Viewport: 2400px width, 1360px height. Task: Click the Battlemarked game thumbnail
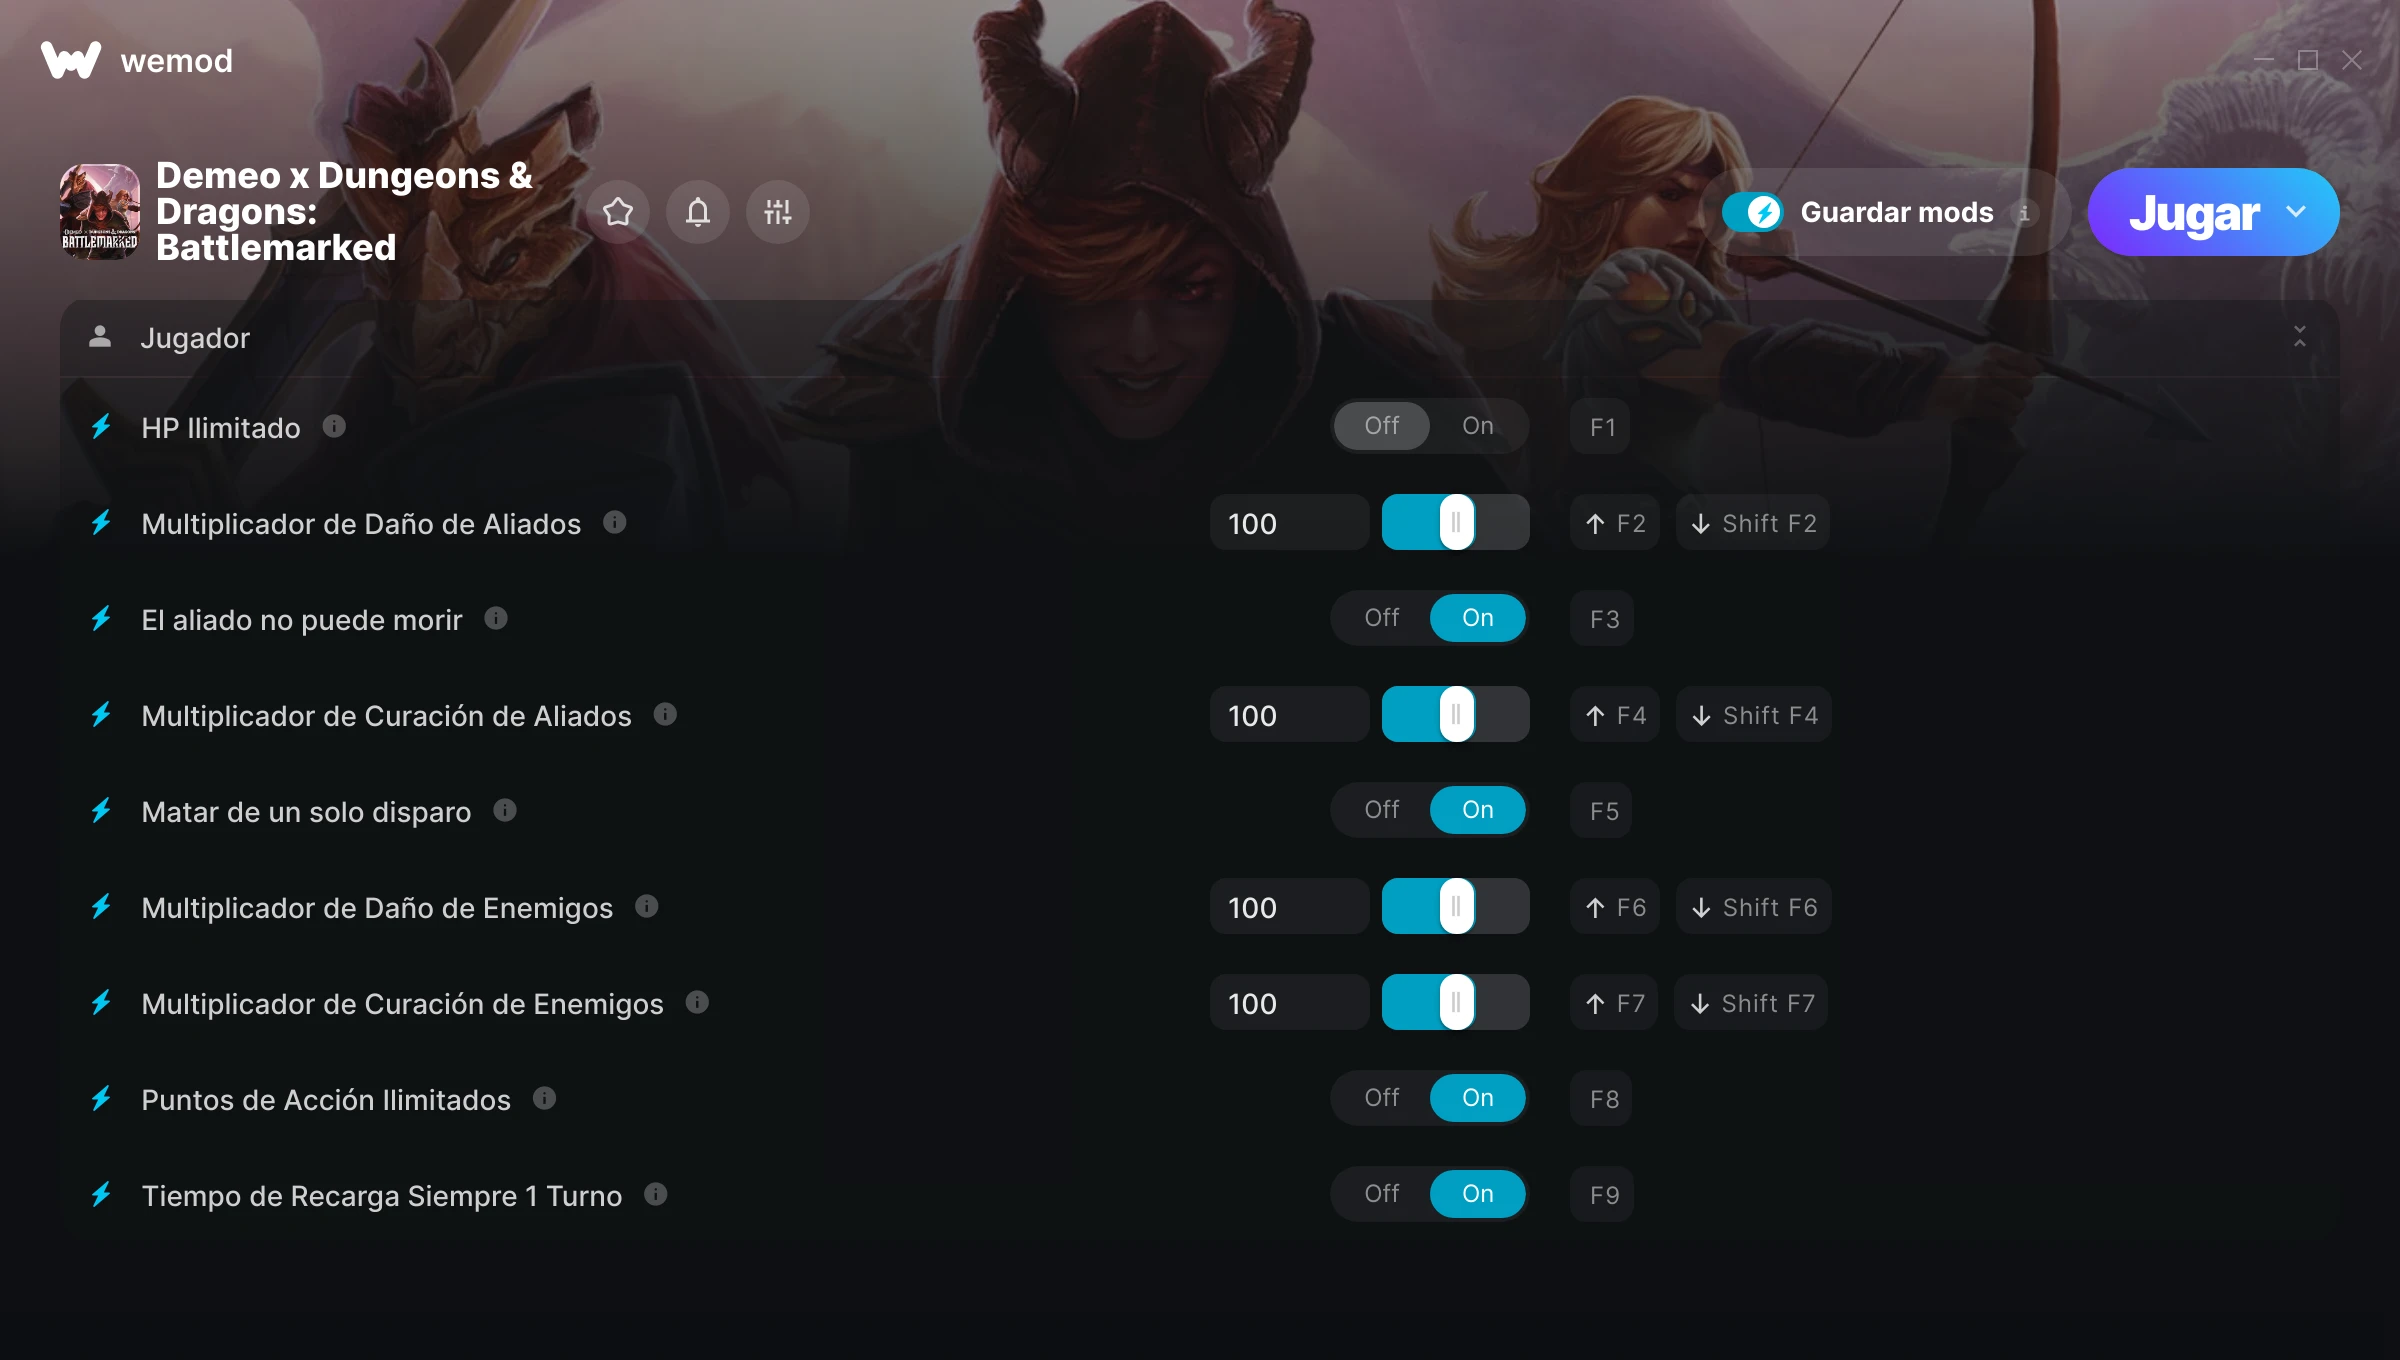100,212
